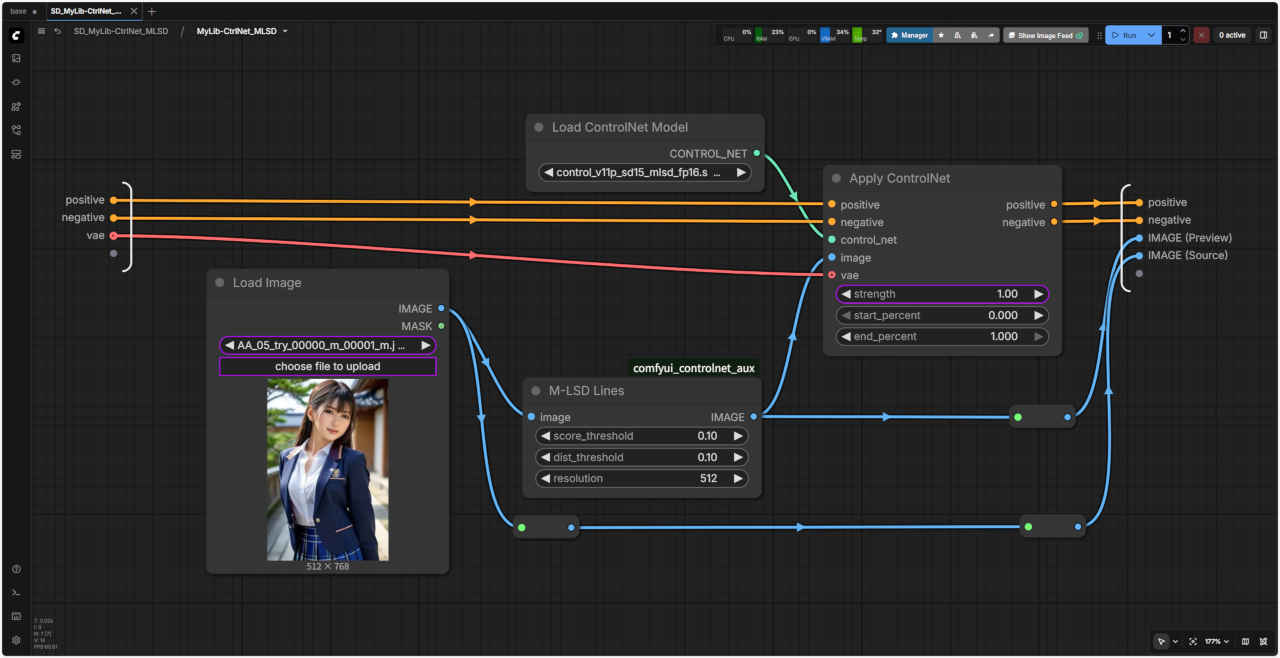Open the help icon in sidebar

[x=16, y=569]
